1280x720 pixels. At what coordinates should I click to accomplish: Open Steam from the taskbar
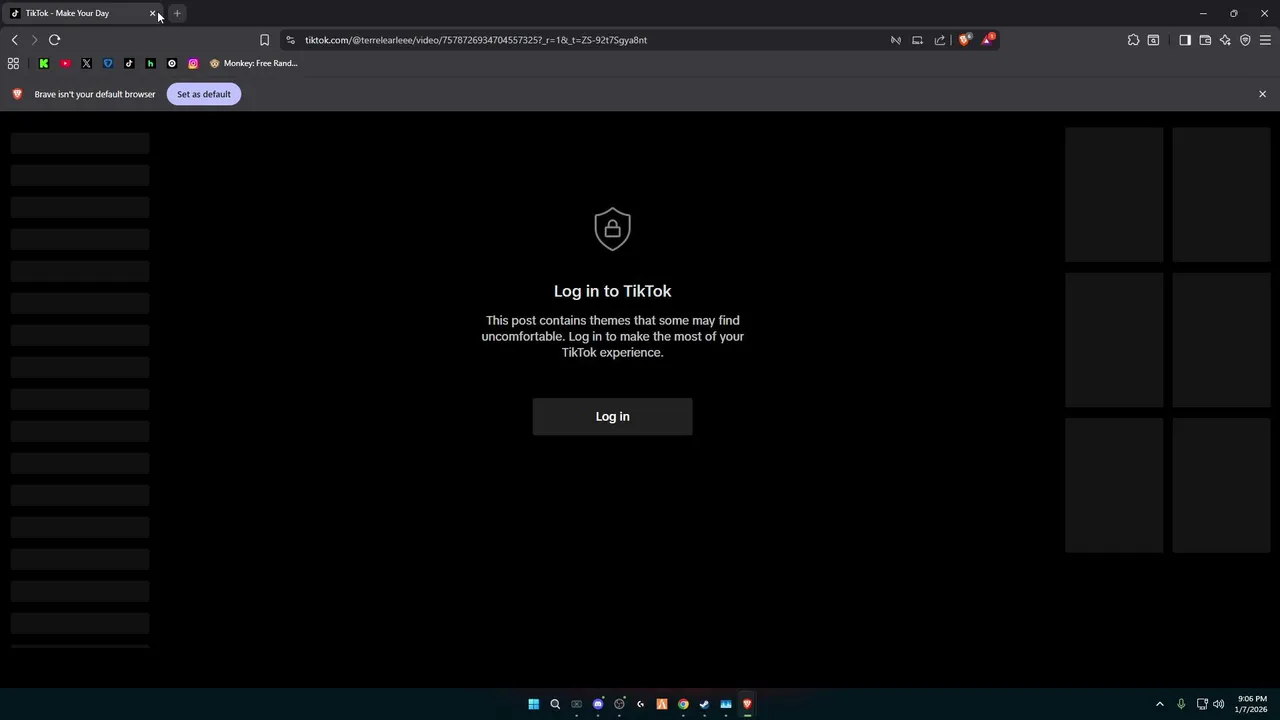pyautogui.click(x=704, y=704)
